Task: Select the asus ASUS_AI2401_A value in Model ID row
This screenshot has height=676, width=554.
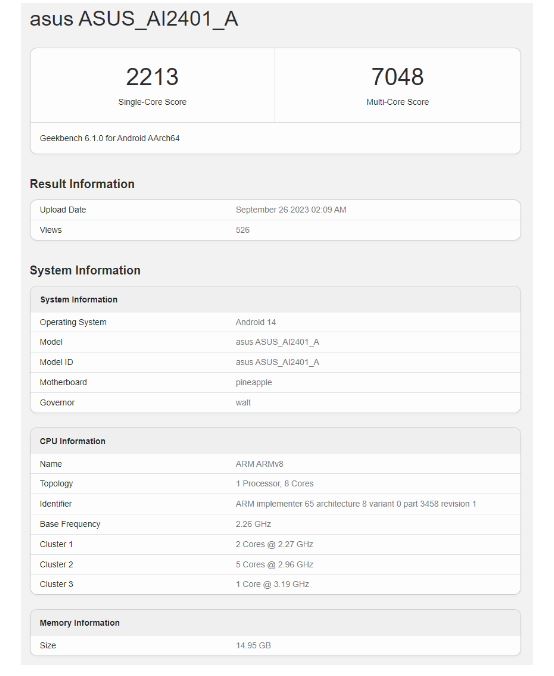Action: (x=277, y=363)
